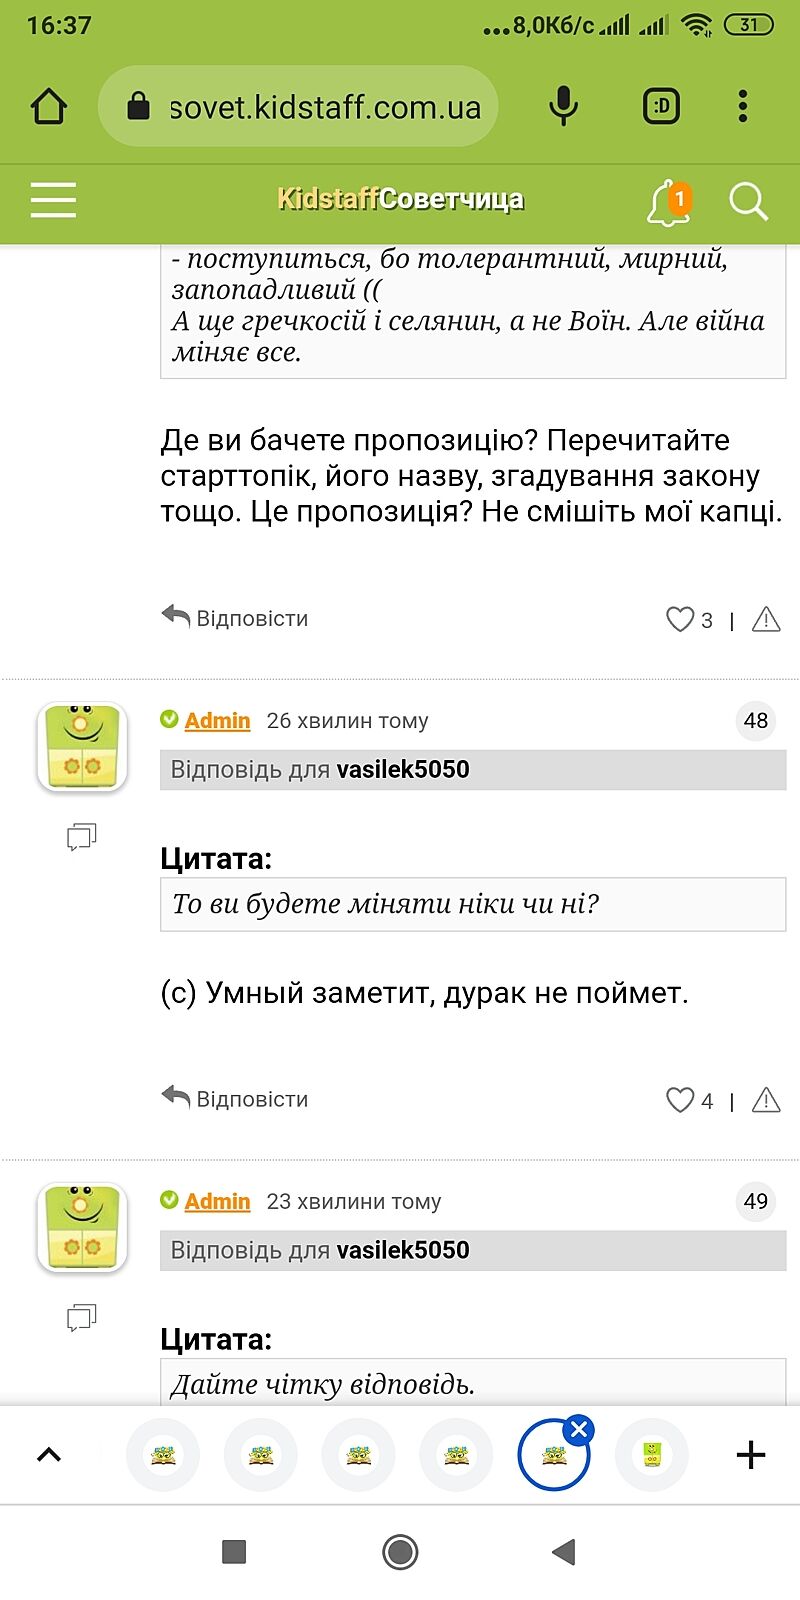The image size is (800, 1600).
Task: Expand the tab bar up chevron
Action: pyautogui.click(x=49, y=1455)
